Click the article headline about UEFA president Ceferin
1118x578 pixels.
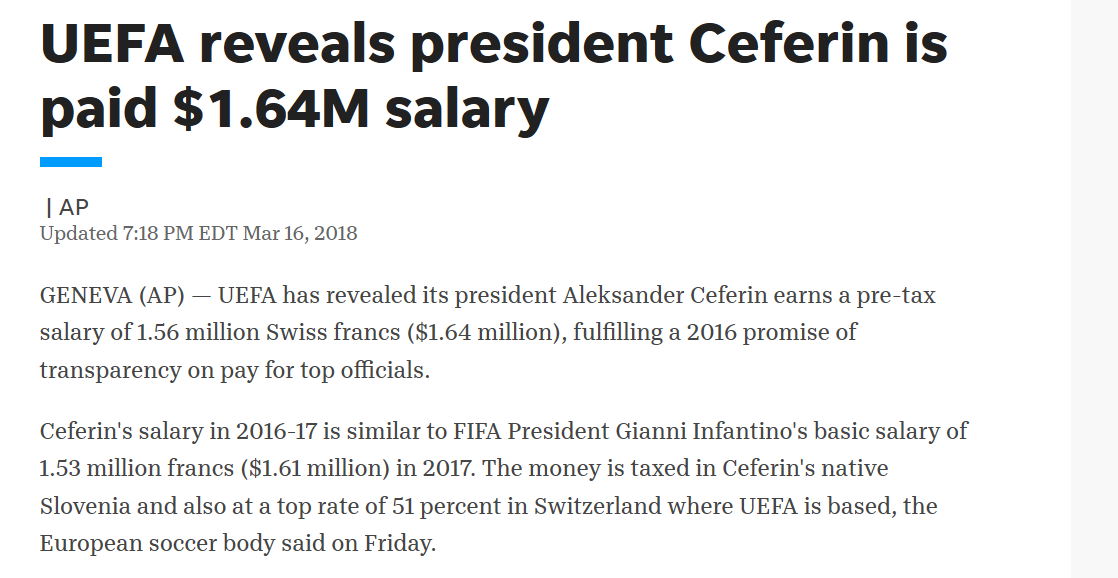coord(493,76)
